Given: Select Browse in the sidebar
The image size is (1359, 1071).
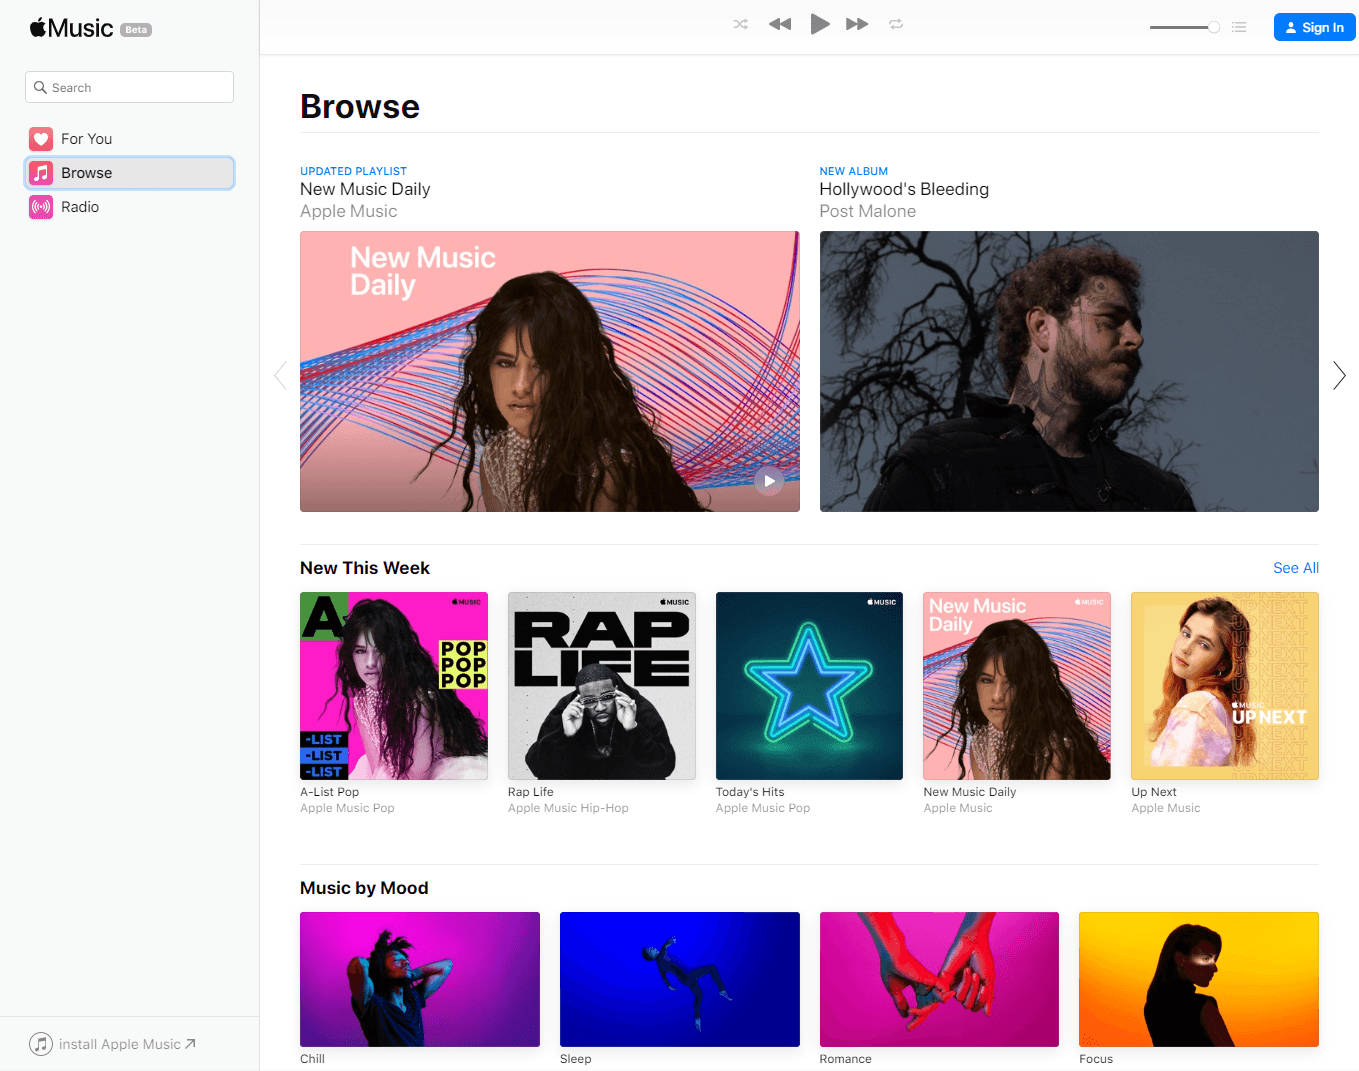Looking at the screenshot, I should tap(129, 173).
